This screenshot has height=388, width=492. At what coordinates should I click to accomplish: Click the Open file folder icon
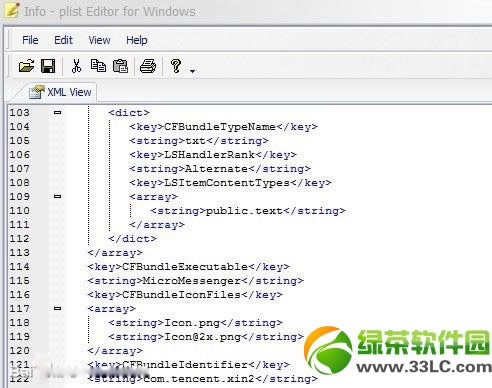pos(26,66)
